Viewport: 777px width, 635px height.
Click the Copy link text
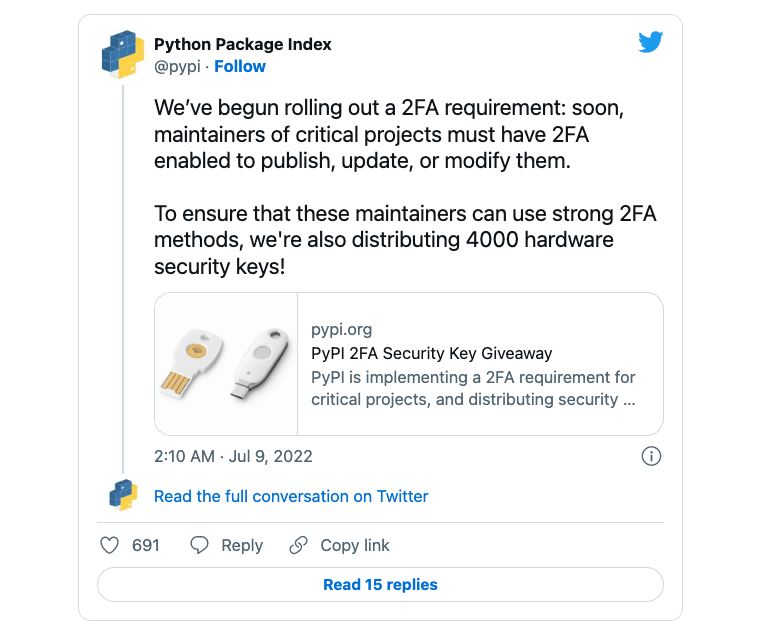coord(355,545)
